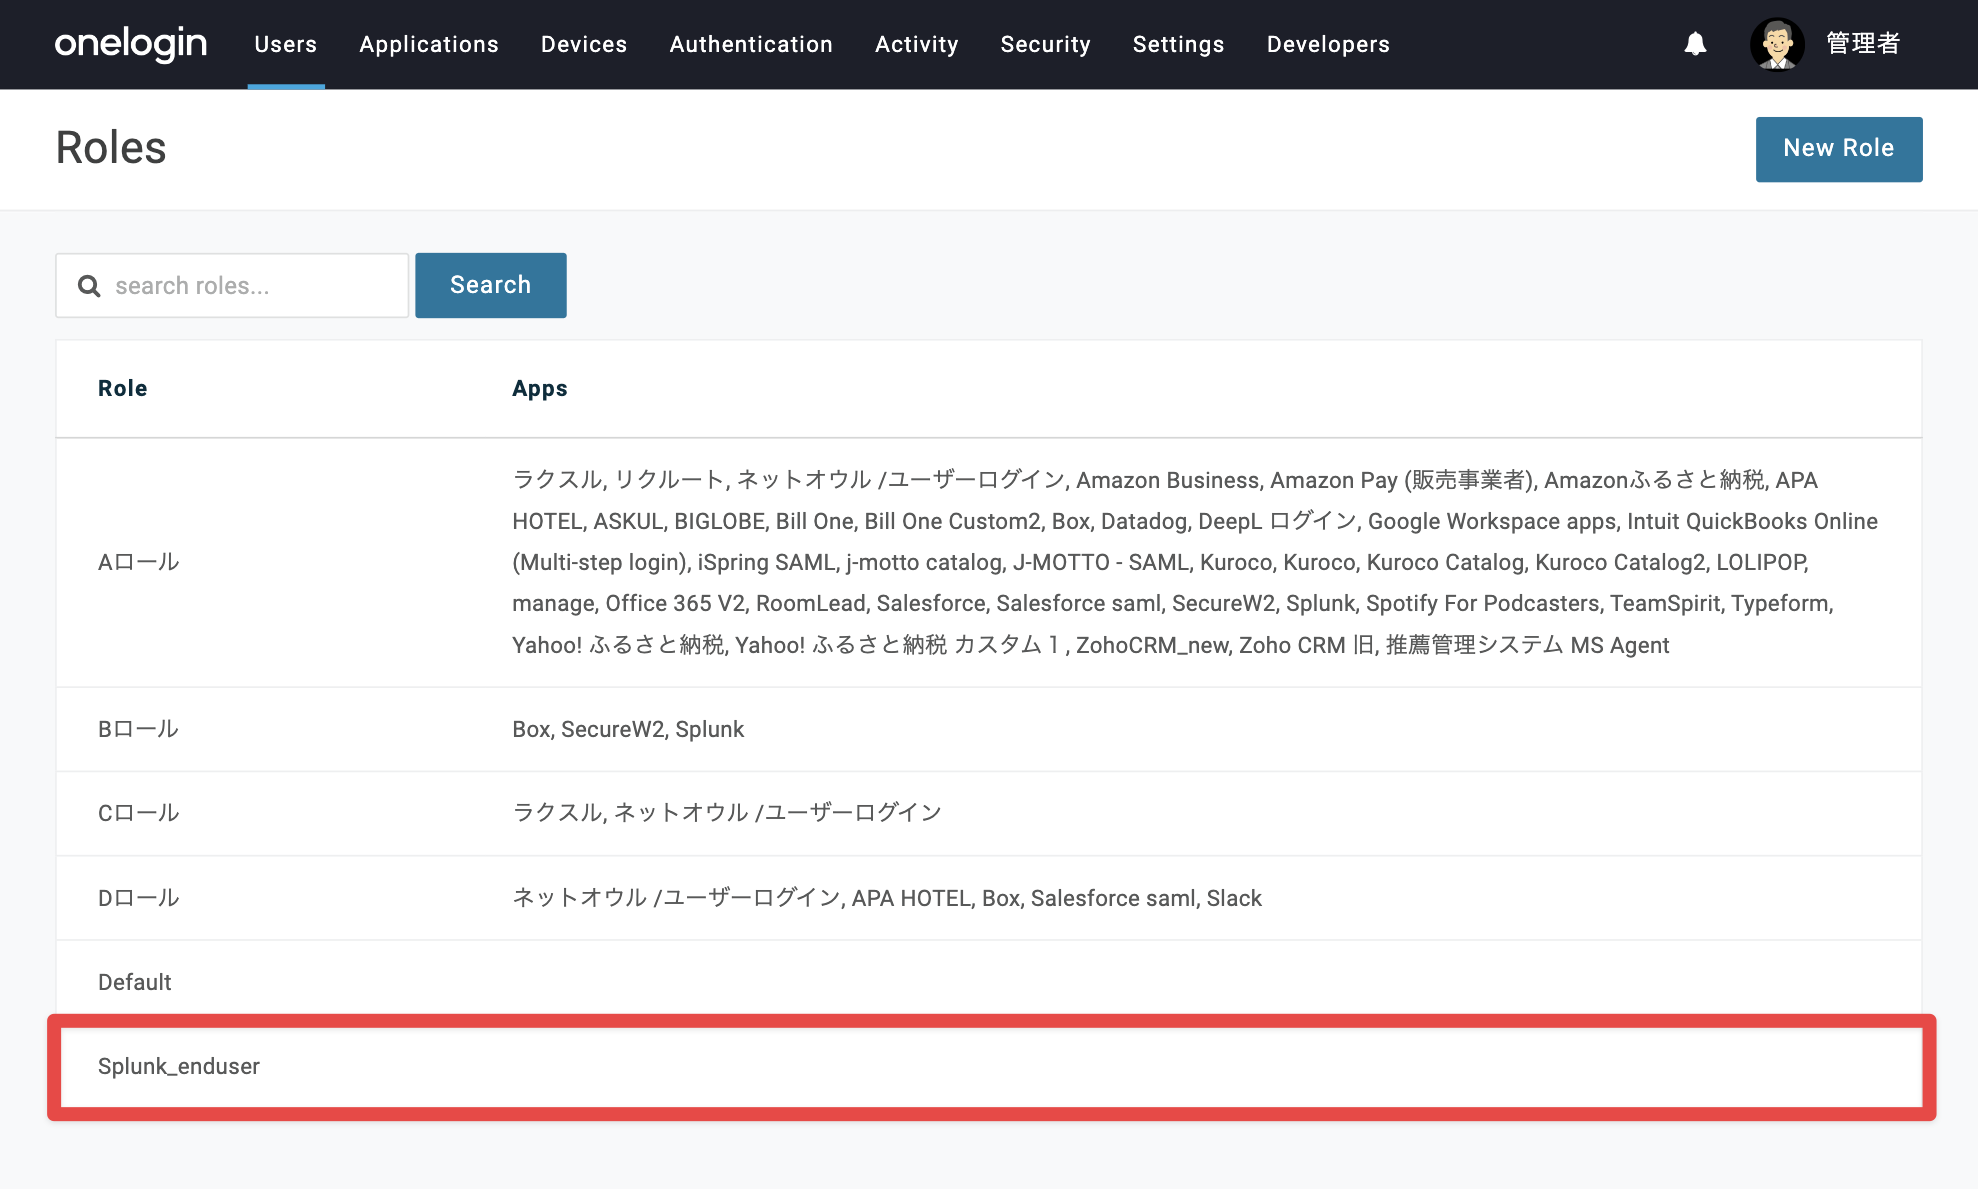Viewport: 1978px width, 1189px height.
Task: Click the Apps column header
Action: pos(540,388)
